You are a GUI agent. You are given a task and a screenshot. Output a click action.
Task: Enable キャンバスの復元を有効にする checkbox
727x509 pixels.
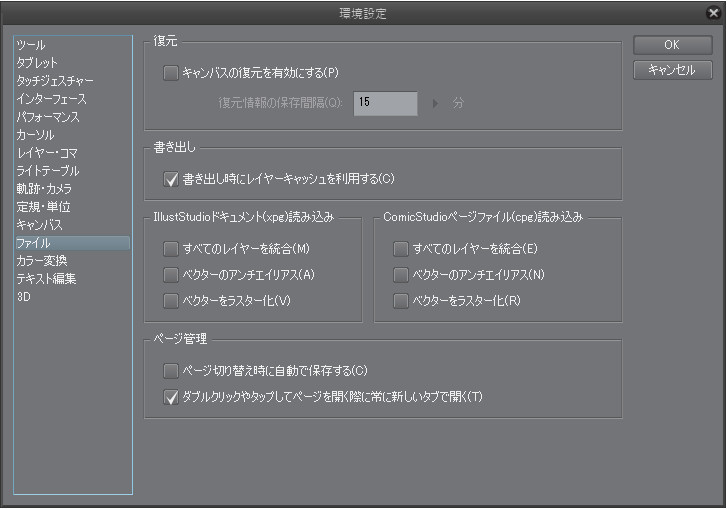pyautogui.click(x=171, y=73)
